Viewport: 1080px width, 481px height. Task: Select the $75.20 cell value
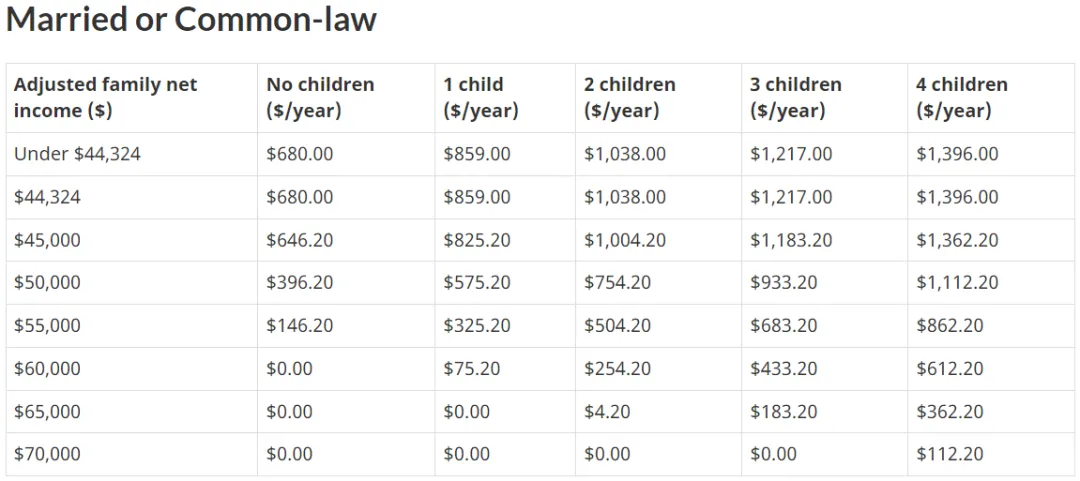472,369
